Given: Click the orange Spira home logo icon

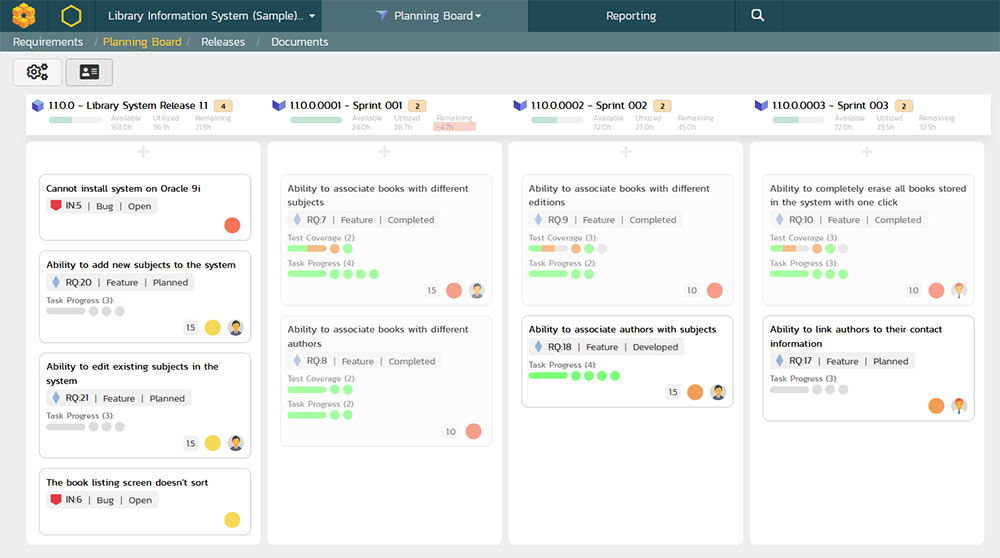Looking at the screenshot, I should 24,16.
